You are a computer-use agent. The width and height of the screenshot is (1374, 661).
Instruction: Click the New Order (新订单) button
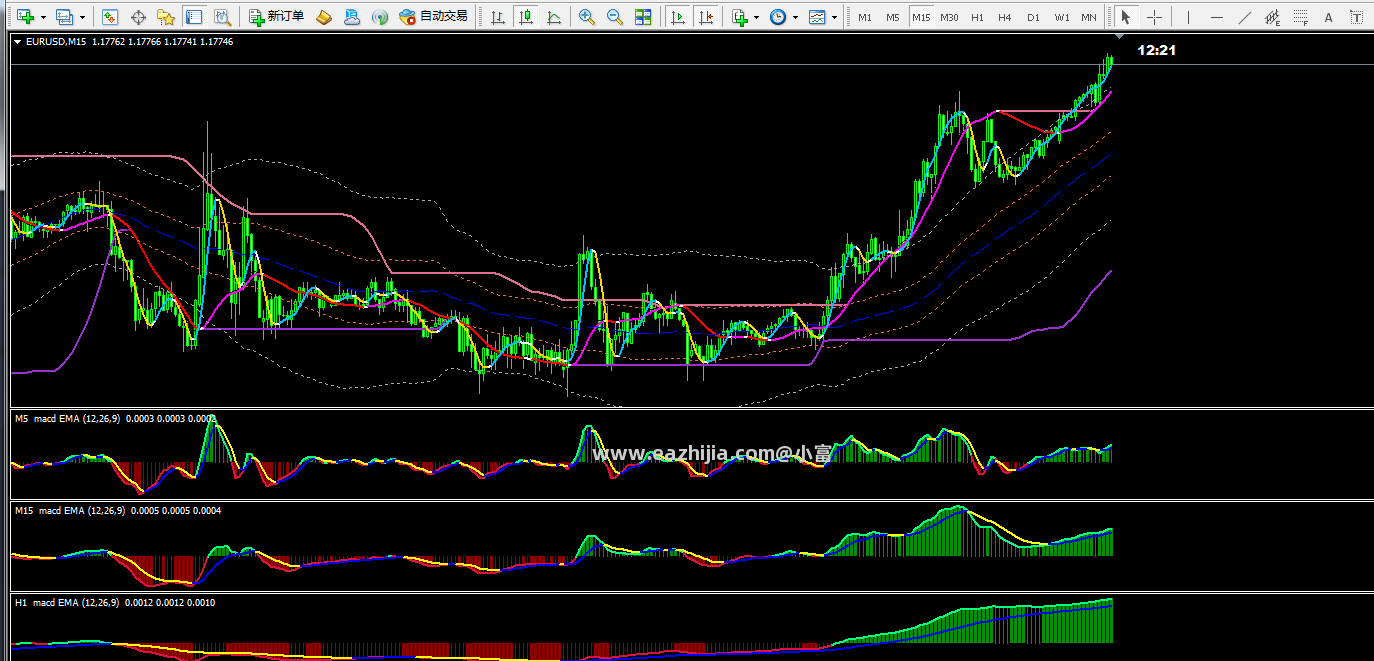pos(276,17)
